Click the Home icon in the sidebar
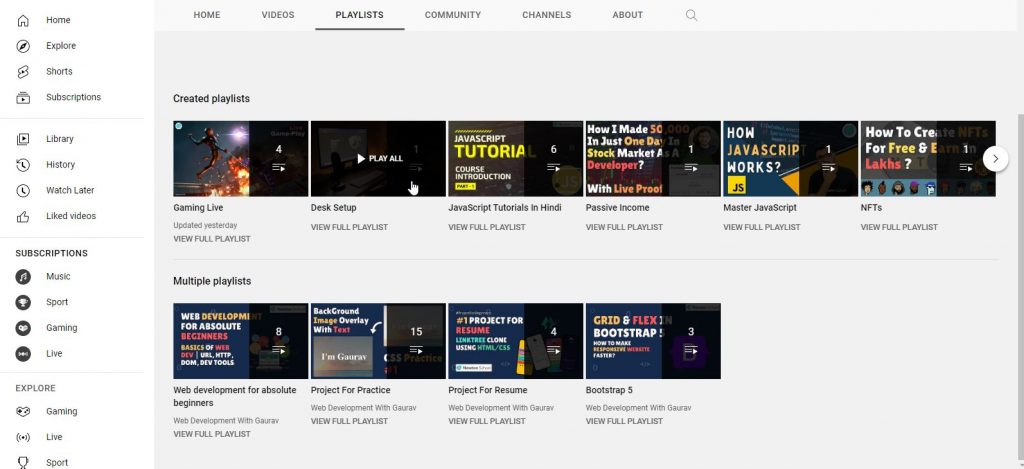1024x469 pixels. (x=24, y=20)
